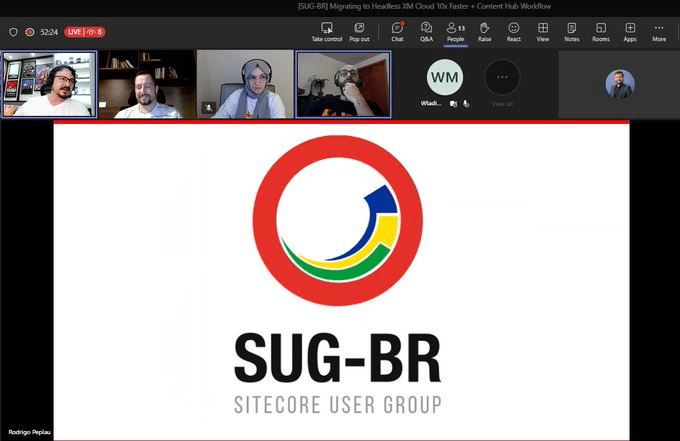This screenshot has width=680, height=441.
Task: Click the LIVE viewer count badge
Action: (85, 32)
